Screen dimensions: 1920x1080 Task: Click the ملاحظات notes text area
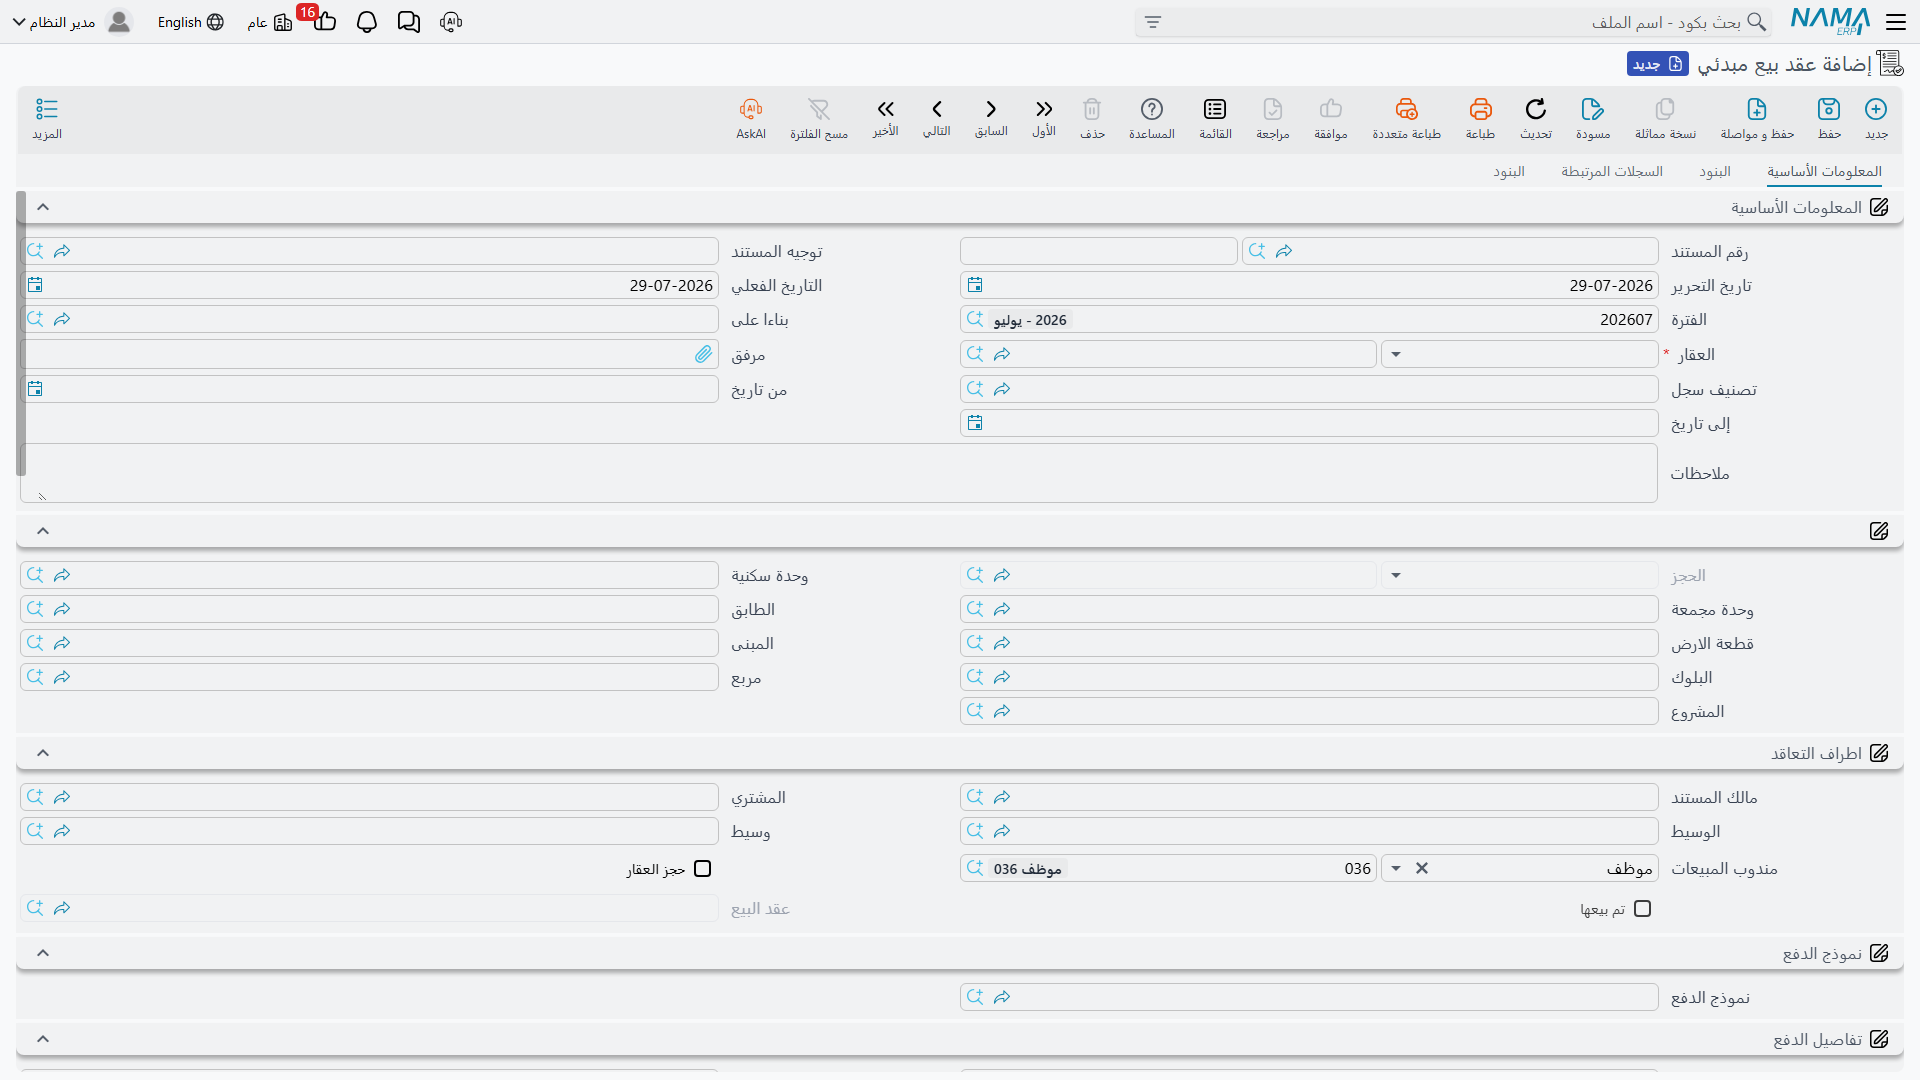pos(839,473)
